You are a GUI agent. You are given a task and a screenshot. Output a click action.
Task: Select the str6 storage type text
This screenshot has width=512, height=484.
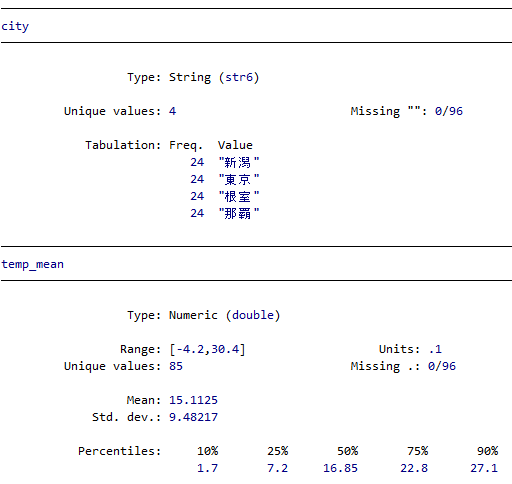pos(239,77)
